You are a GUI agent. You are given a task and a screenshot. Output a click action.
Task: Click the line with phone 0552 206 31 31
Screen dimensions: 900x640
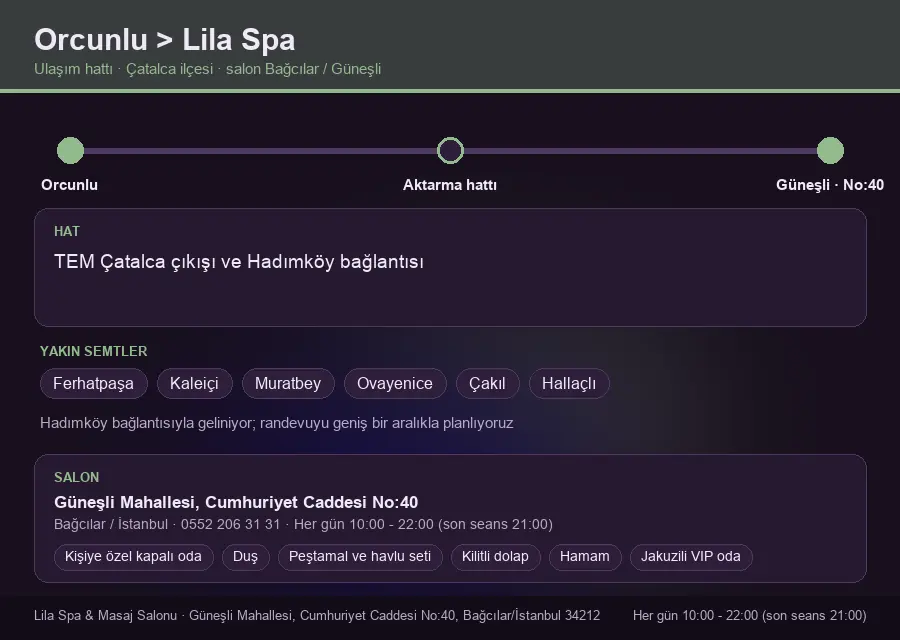pos(303,525)
